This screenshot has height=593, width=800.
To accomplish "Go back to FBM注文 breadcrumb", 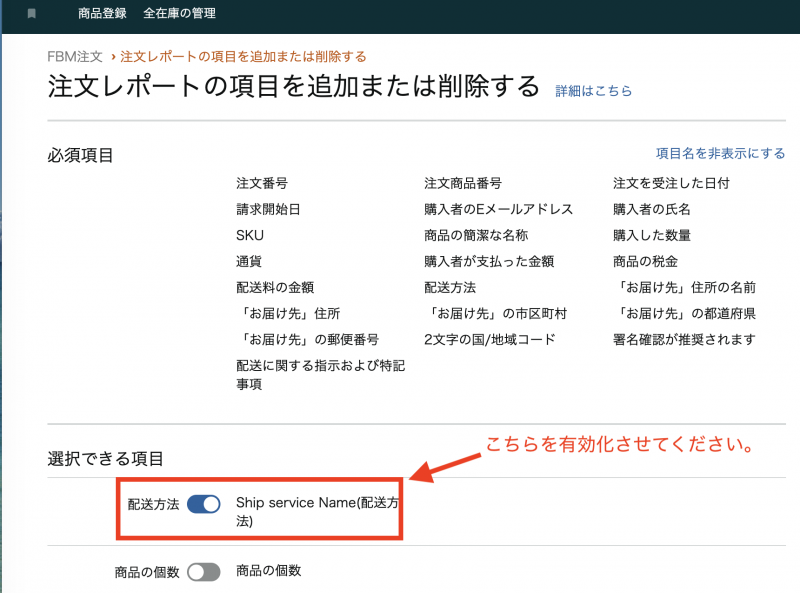I will pos(75,57).
